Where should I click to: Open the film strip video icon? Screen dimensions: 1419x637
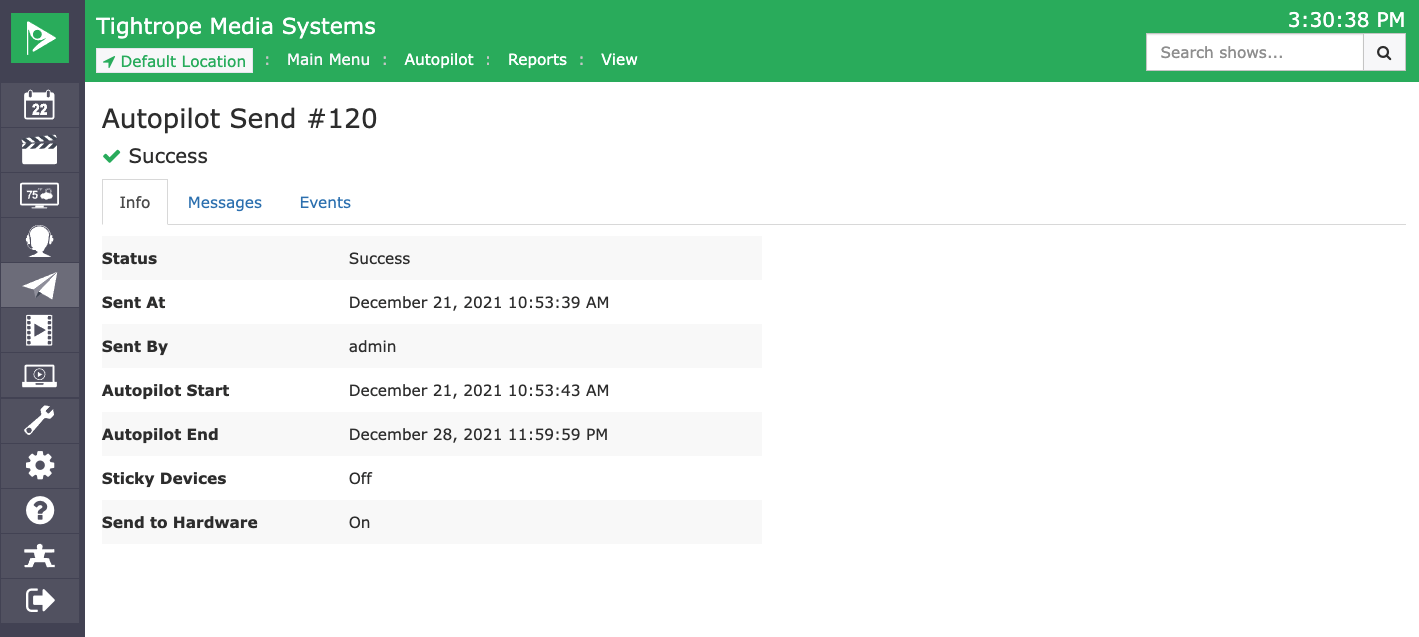click(x=40, y=330)
